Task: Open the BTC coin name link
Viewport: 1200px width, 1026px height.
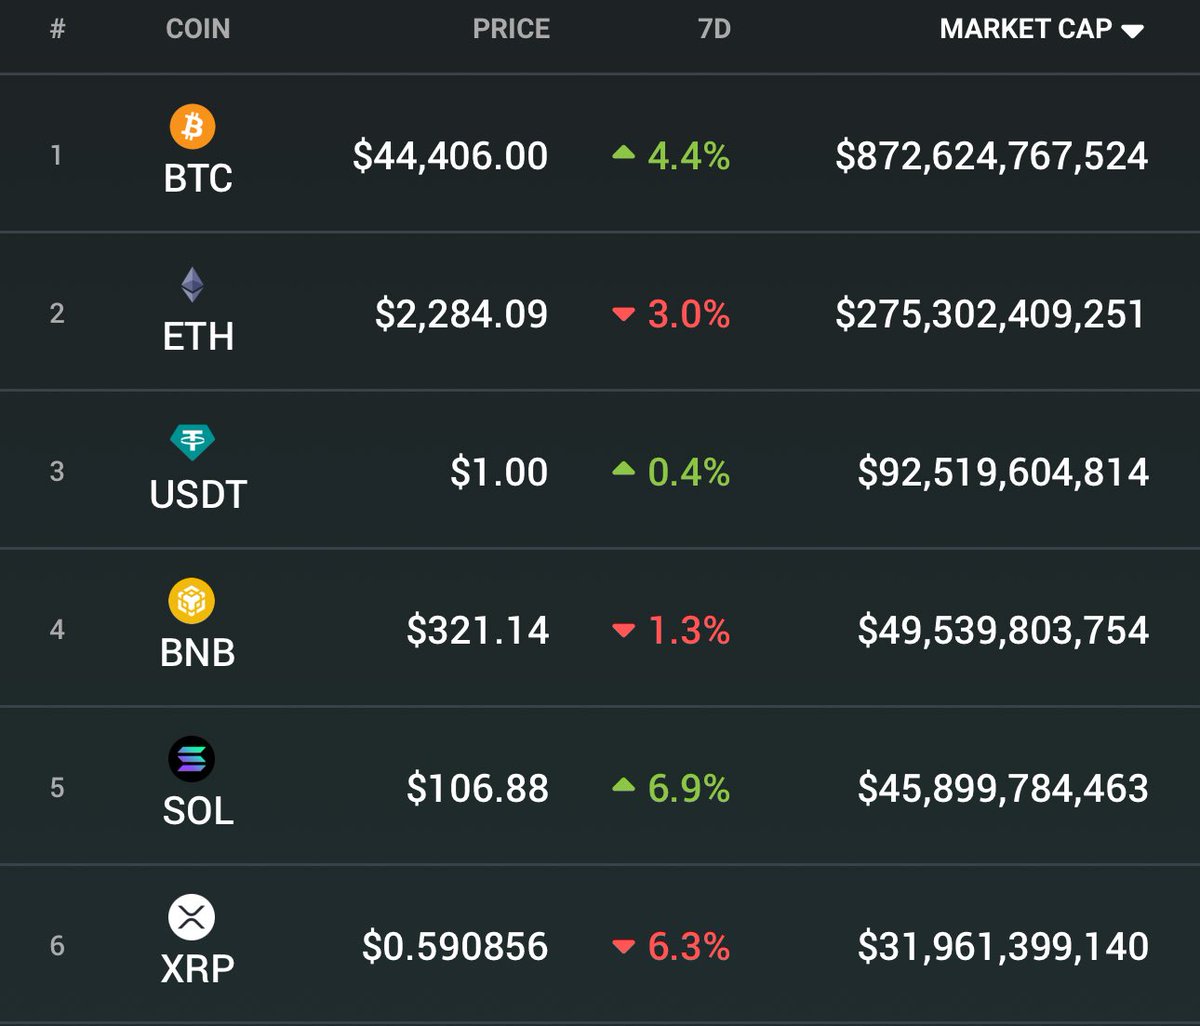Action: coord(198,179)
